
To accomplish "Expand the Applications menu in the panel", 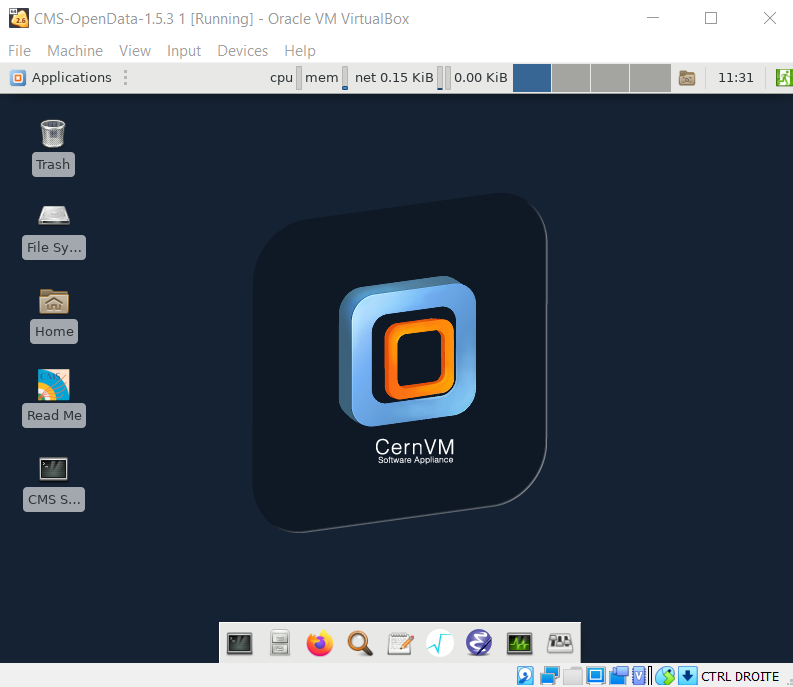I will tap(61, 78).
